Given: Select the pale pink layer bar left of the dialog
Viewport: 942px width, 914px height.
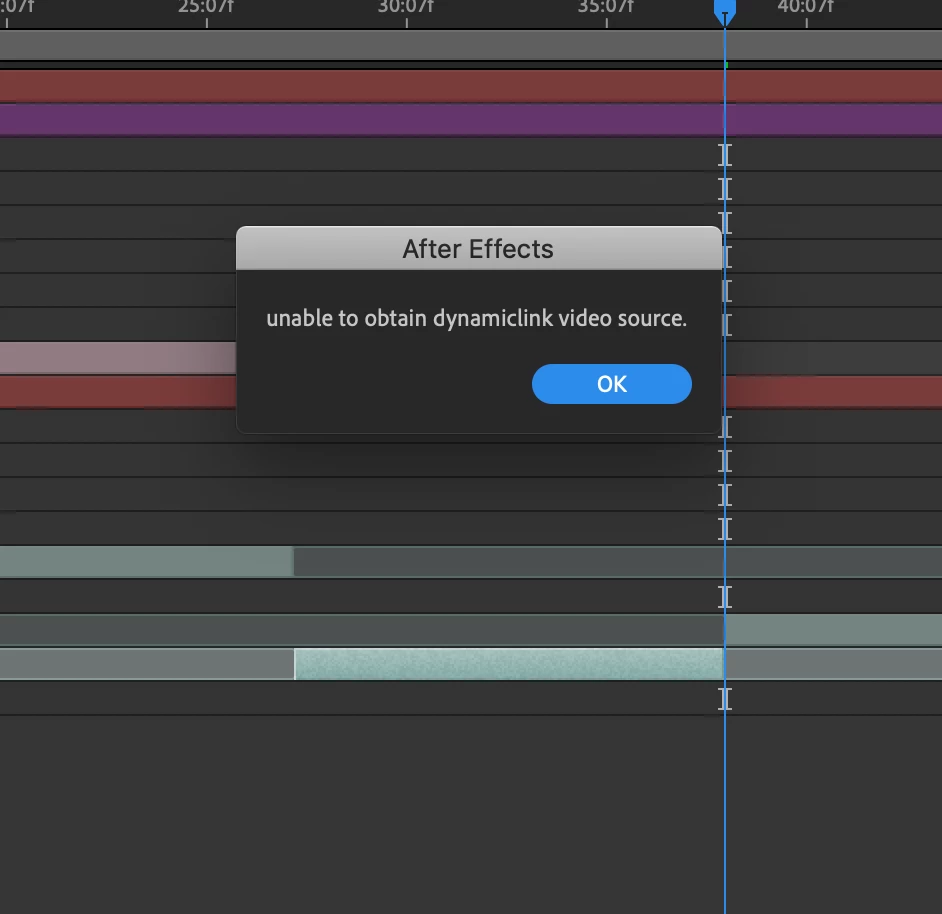Looking at the screenshot, I should coord(118,358).
